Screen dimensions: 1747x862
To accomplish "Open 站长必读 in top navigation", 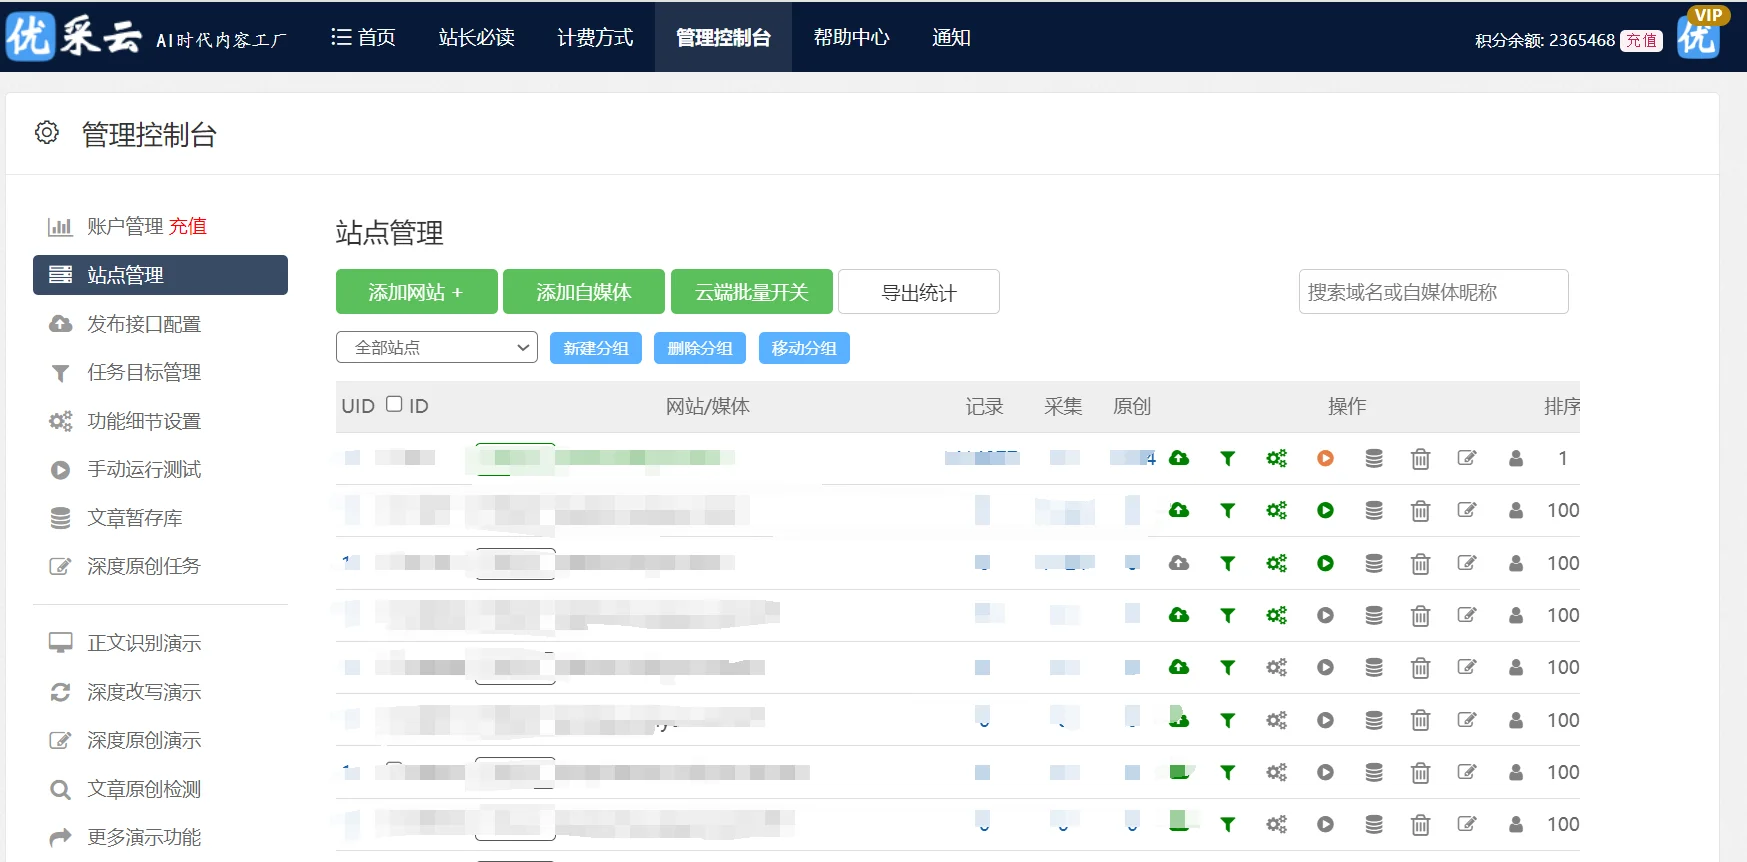I will click(x=477, y=37).
